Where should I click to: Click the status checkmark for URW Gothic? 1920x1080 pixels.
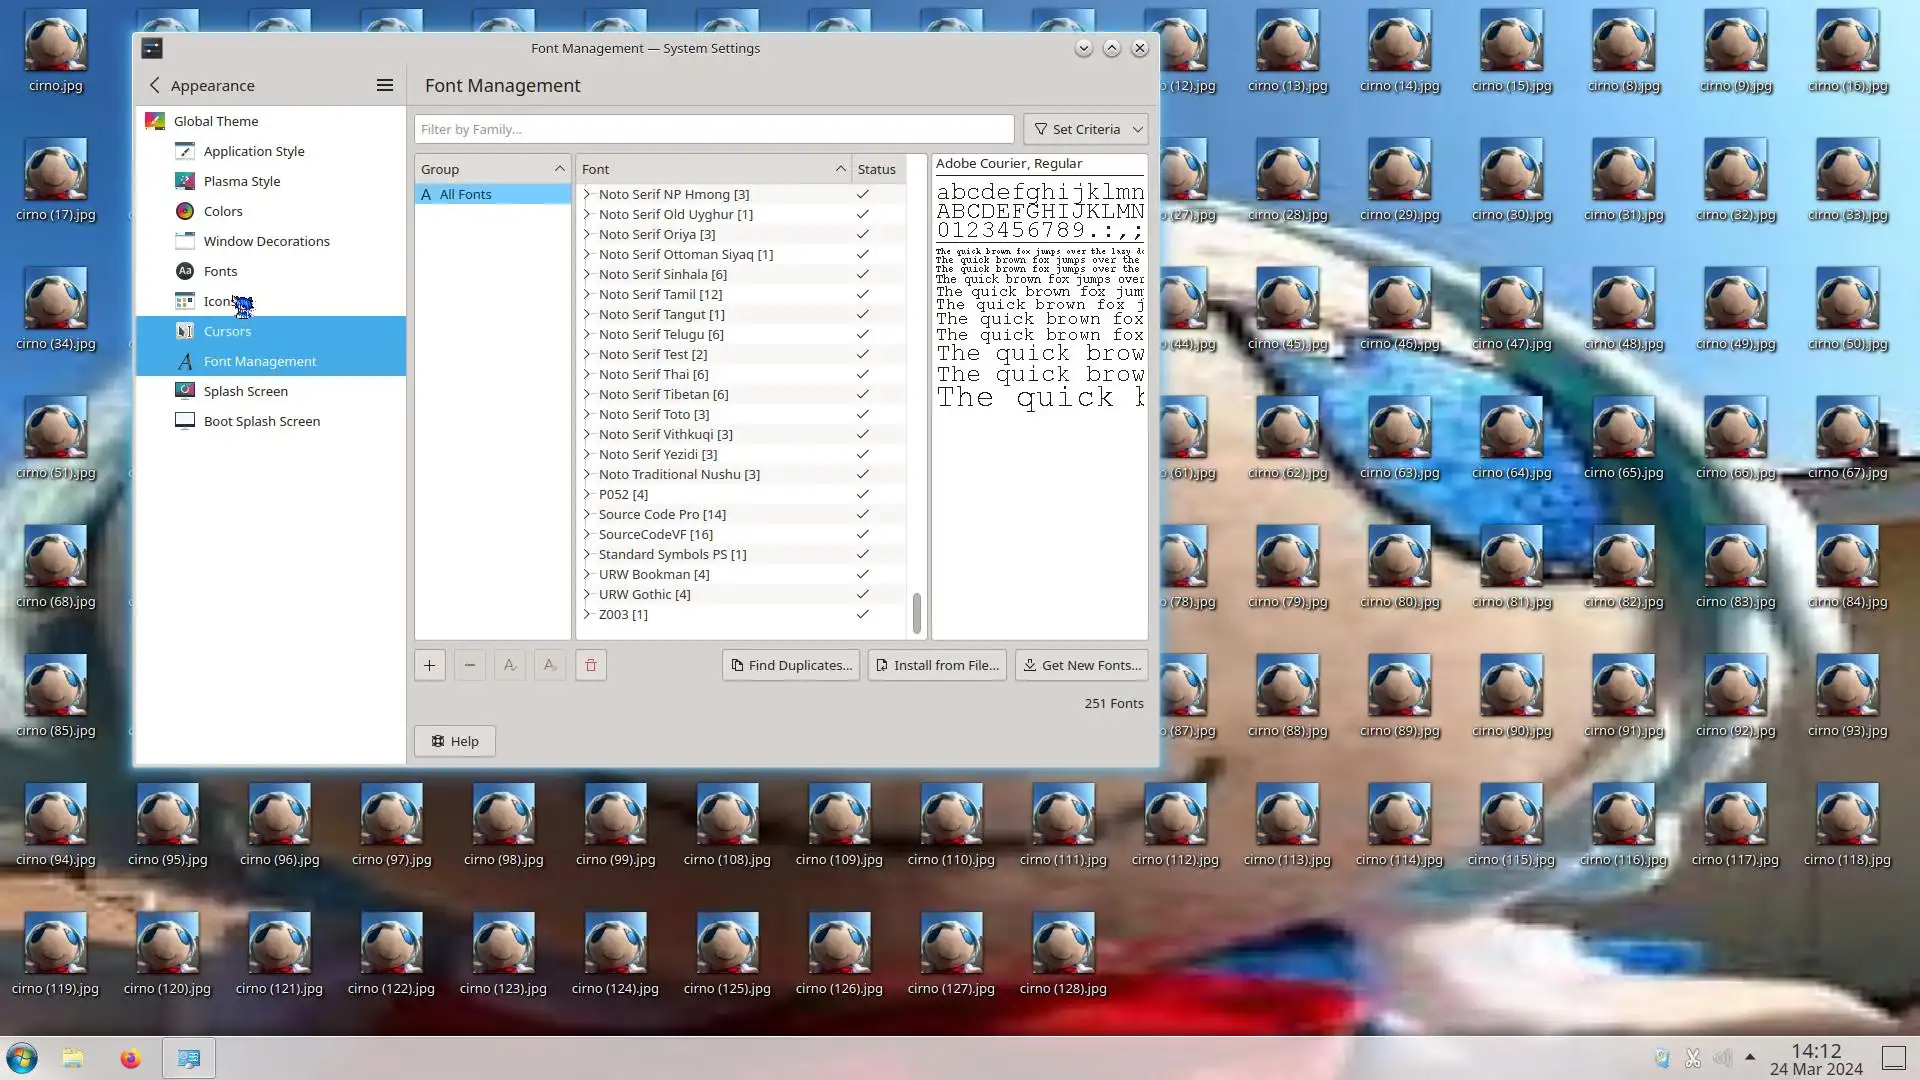point(862,594)
